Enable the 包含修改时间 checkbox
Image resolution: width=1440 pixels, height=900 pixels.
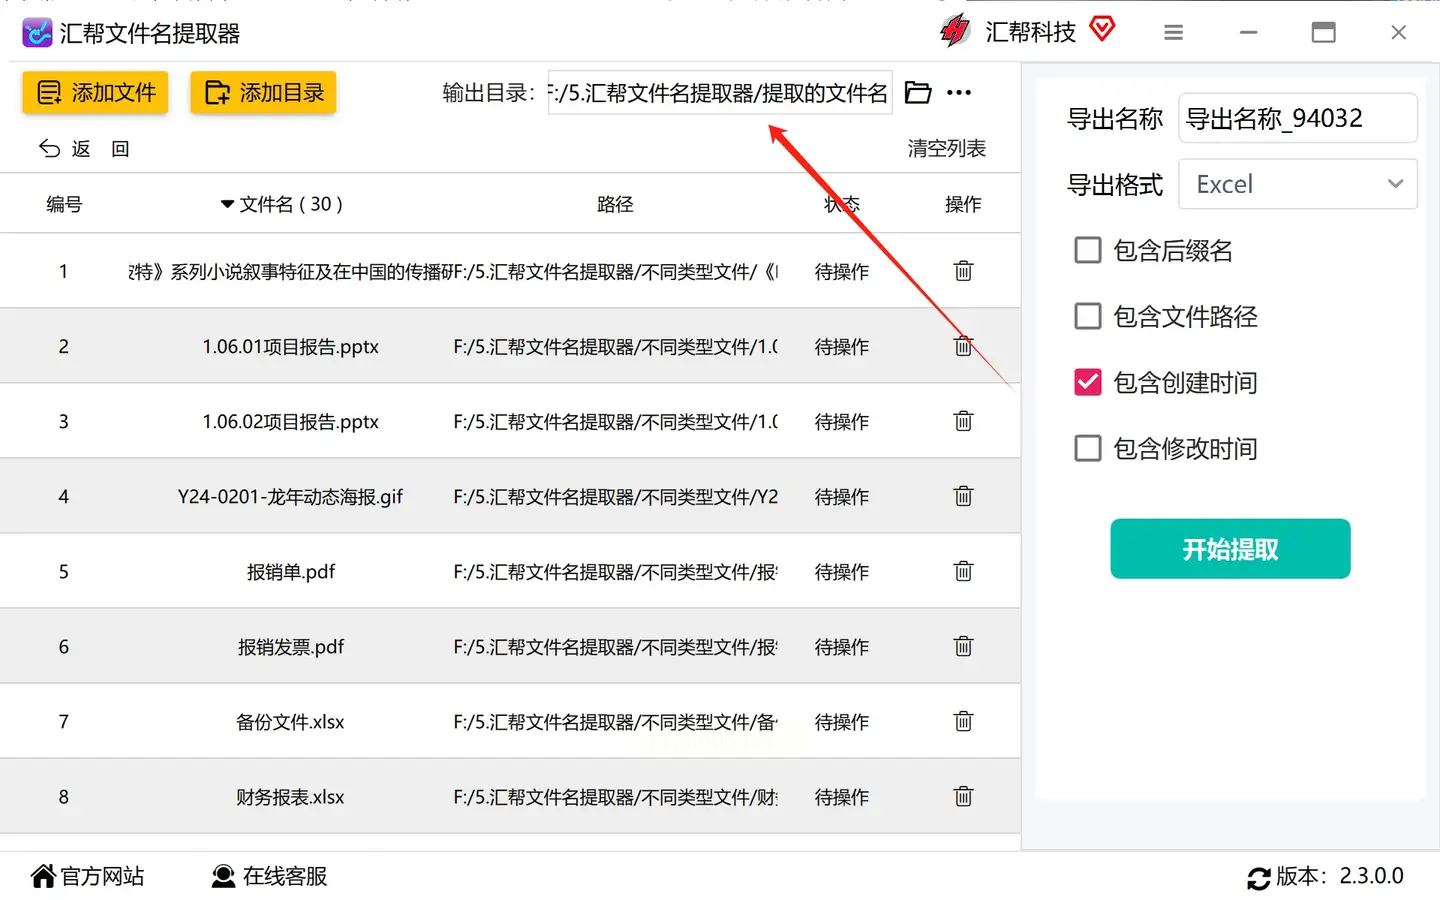point(1087,448)
